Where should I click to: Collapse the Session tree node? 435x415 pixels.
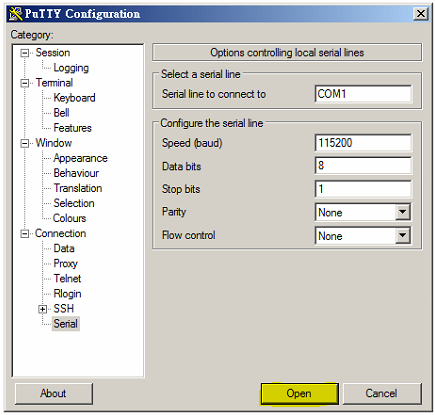pyautogui.click(x=24, y=53)
